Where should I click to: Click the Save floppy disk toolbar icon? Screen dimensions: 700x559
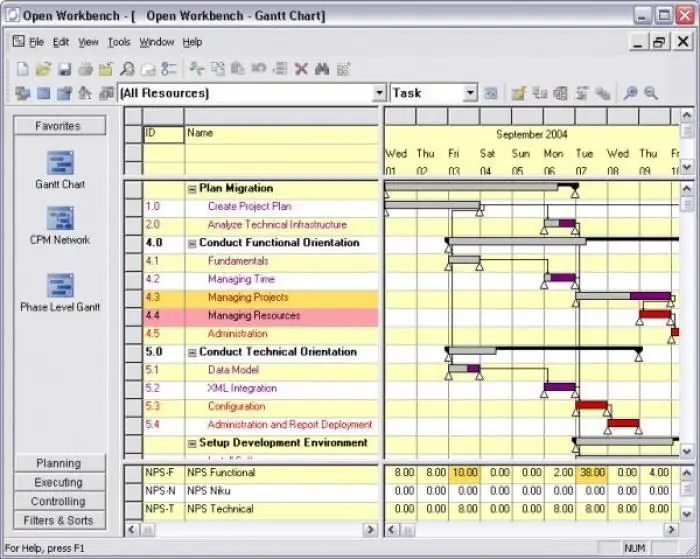[x=65, y=69]
